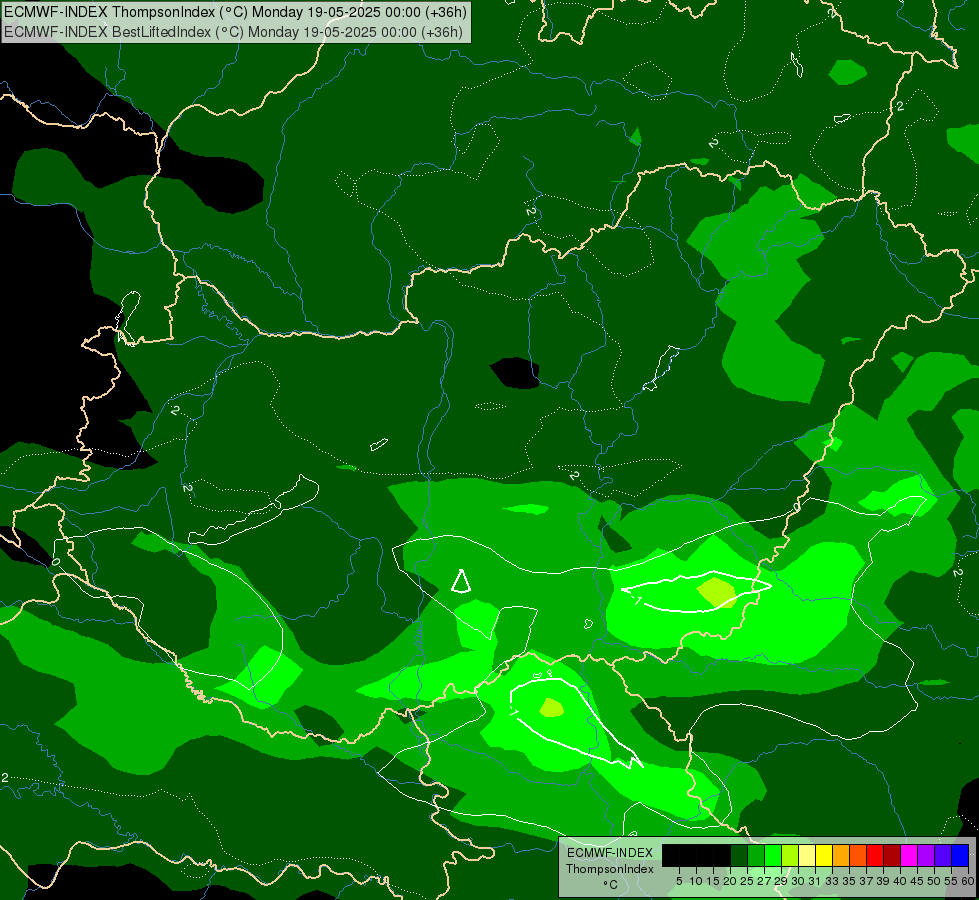Pick the pure blue 55–60 legend swatch
The height and width of the screenshot is (900, 979).
coord(960,855)
